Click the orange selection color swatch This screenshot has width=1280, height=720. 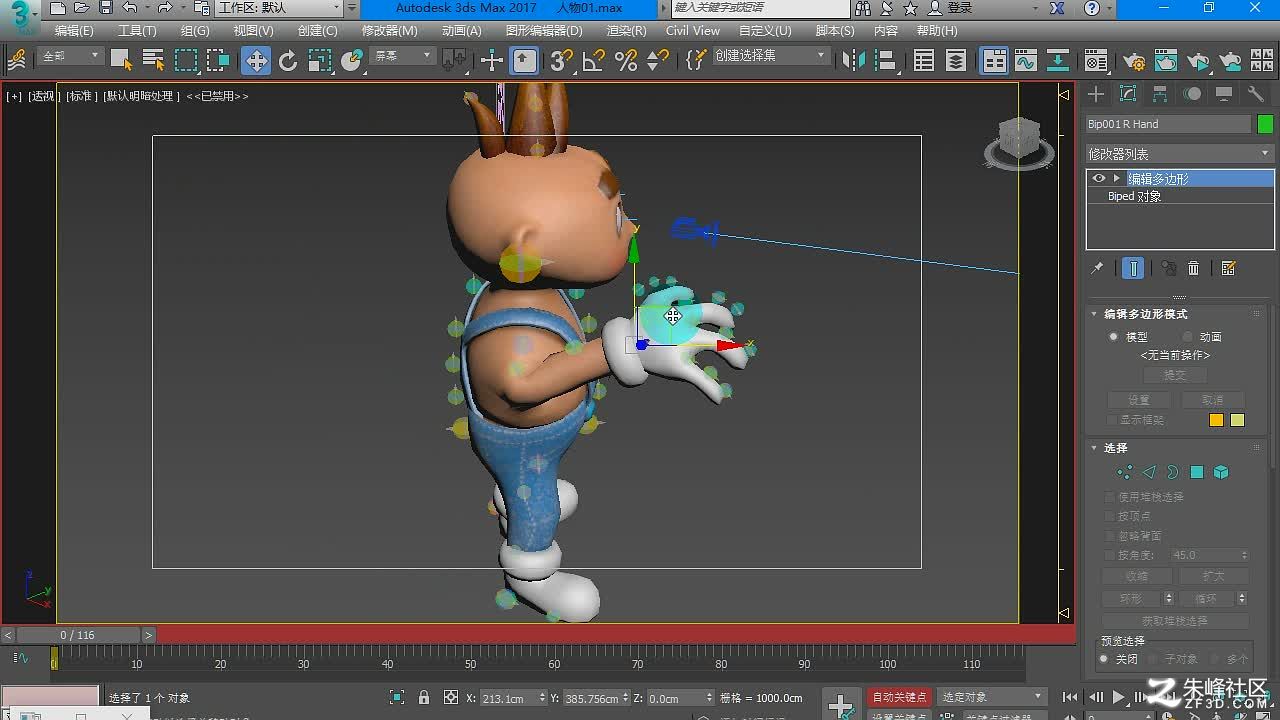pos(1216,420)
